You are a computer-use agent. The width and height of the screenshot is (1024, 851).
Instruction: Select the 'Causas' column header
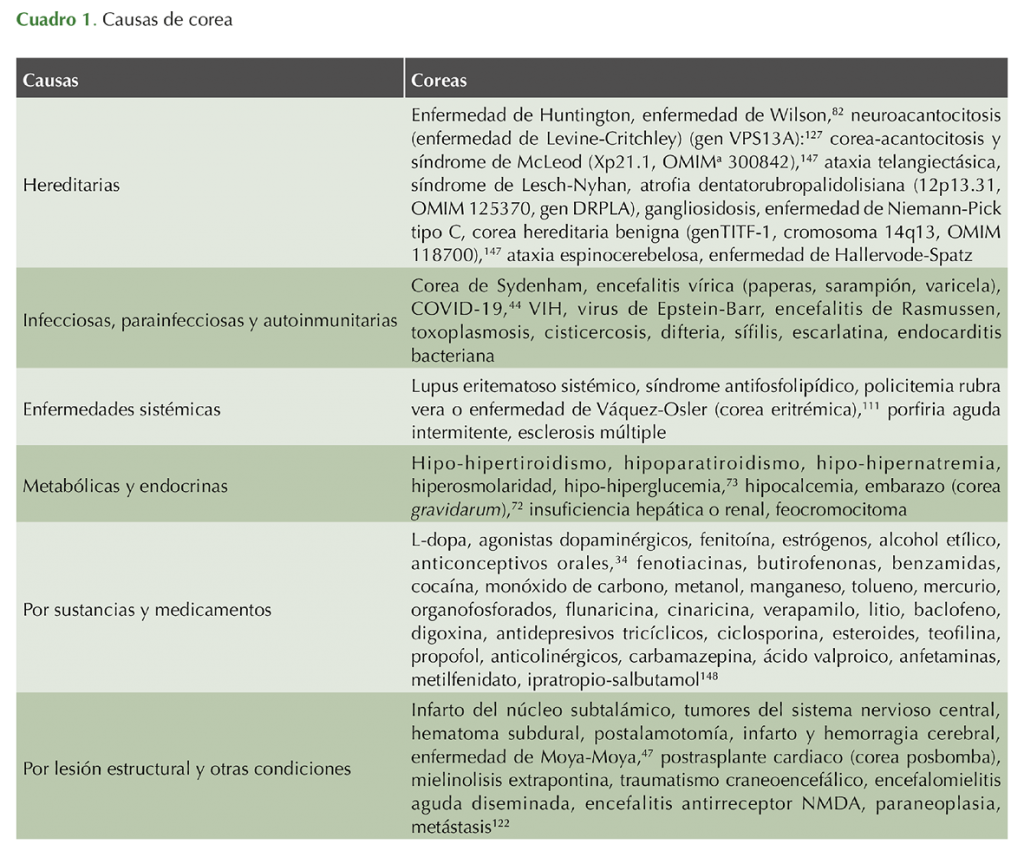(x=50, y=80)
